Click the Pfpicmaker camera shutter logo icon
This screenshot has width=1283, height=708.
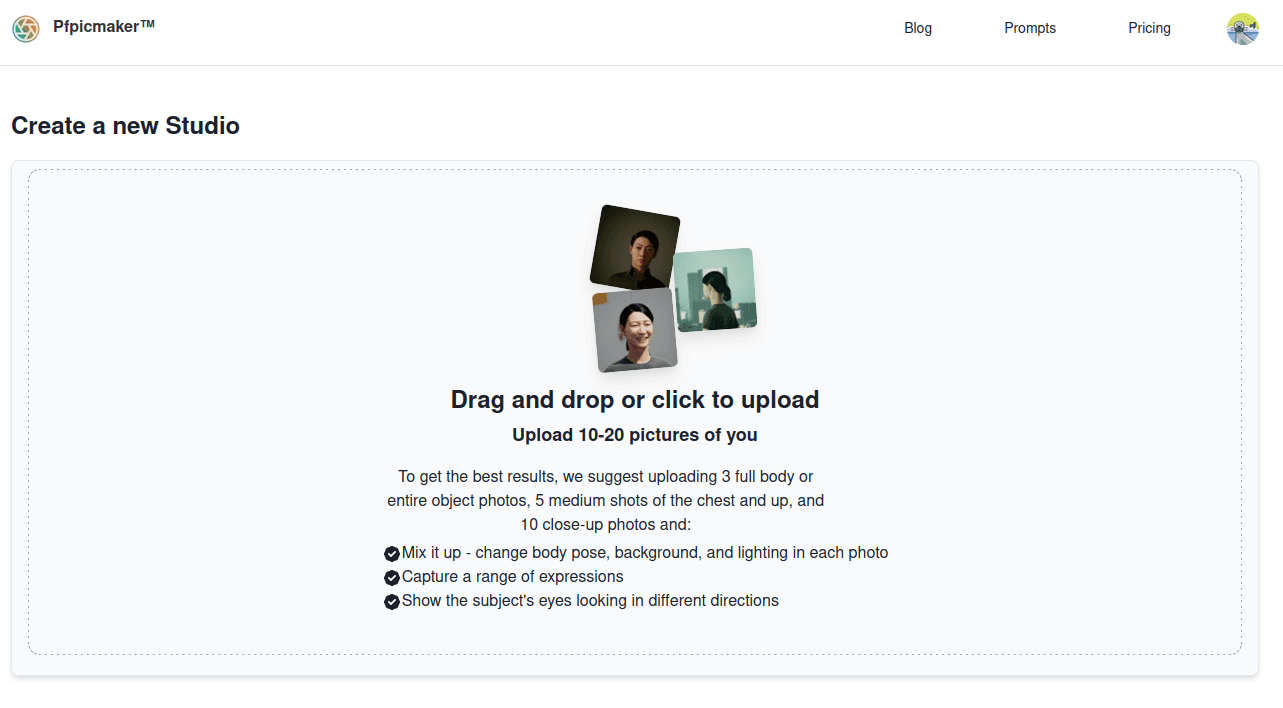pyautogui.click(x=26, y=29)
